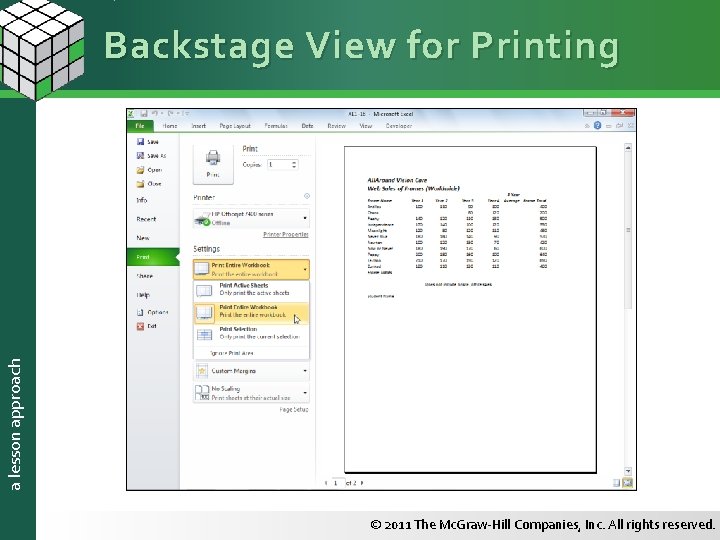Click Exit in the backstage sidebar
This screenshot has height=540, width=720.
(x=146, y=326)
